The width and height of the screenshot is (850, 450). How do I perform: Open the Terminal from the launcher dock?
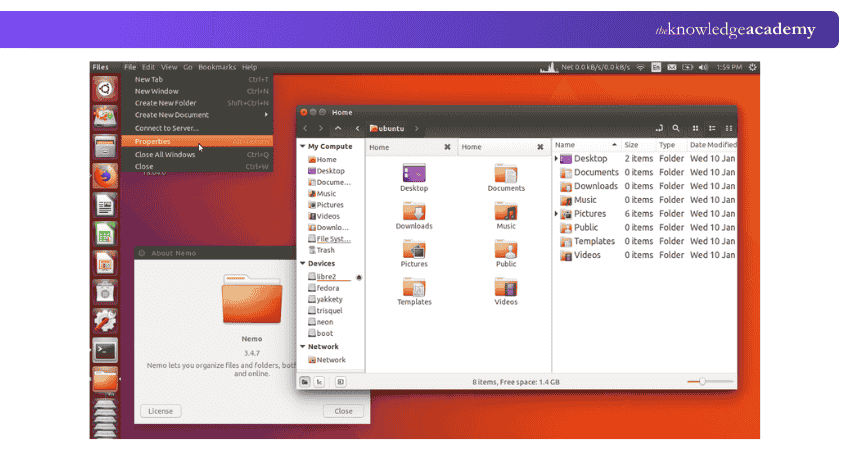click(104, 350)
